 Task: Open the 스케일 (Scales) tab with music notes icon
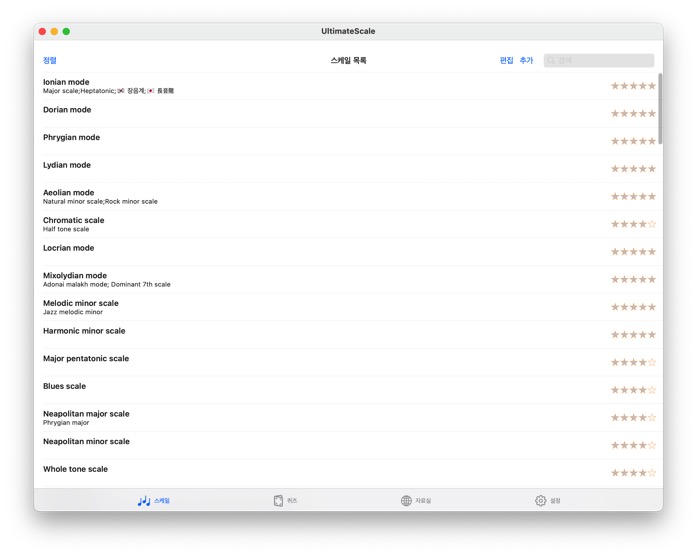point(144,500)
